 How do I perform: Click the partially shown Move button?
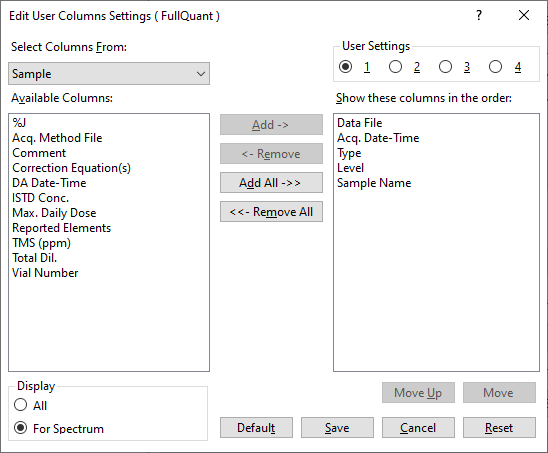click(x=499, y=393)
